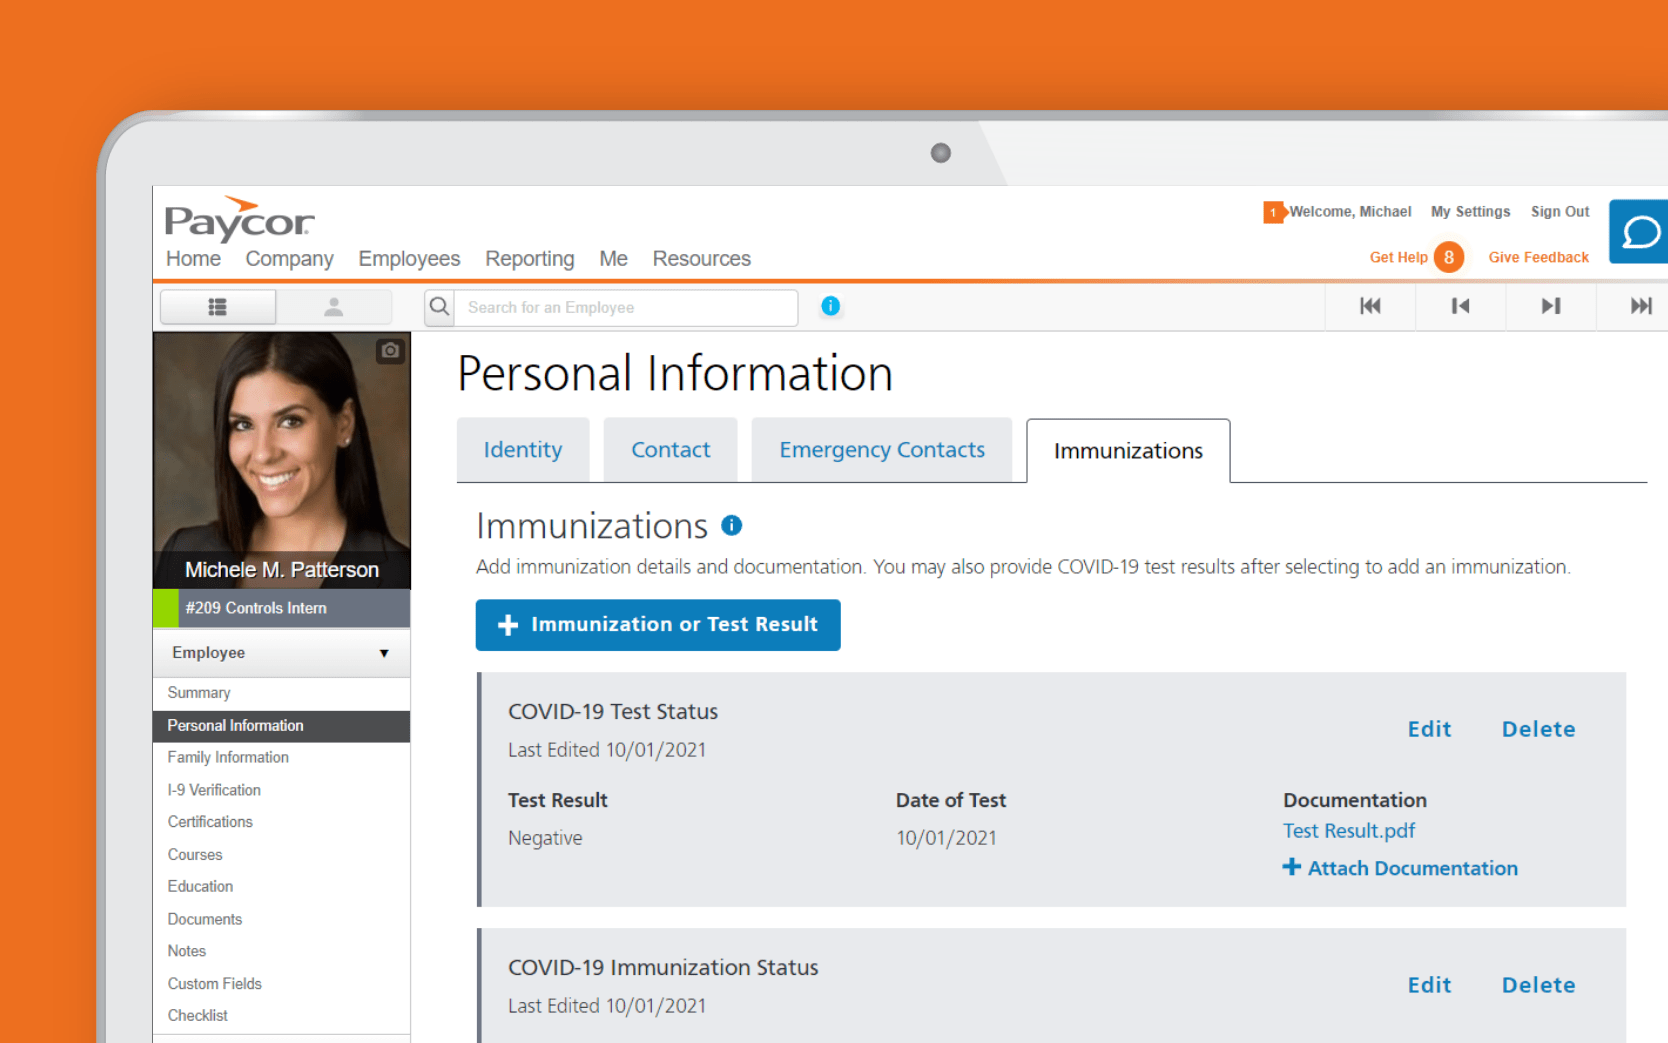Edit the COVID-19 Test Status entry

pos(1429,729)
